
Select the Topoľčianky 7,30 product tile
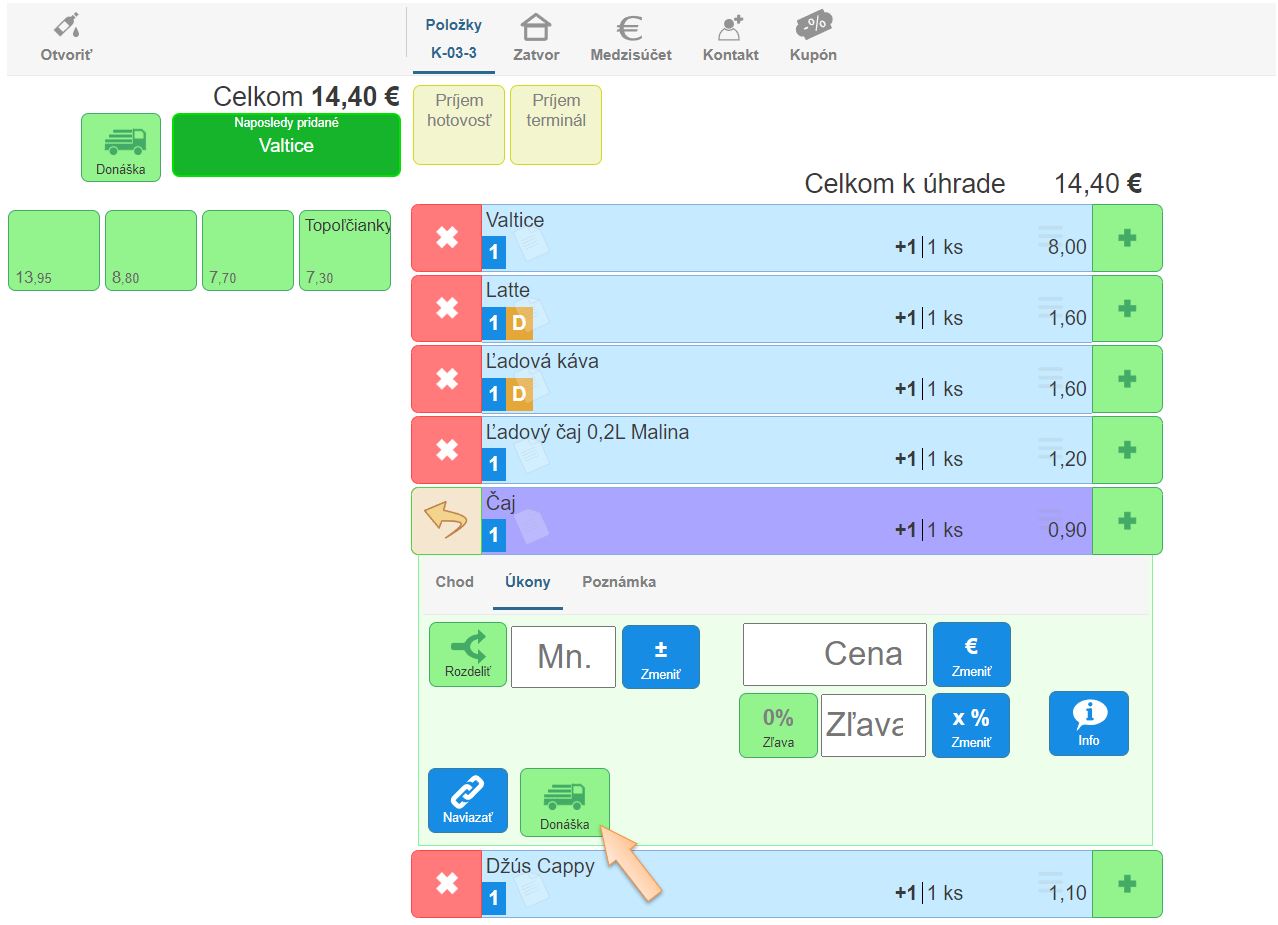click(x=345, y=250)
